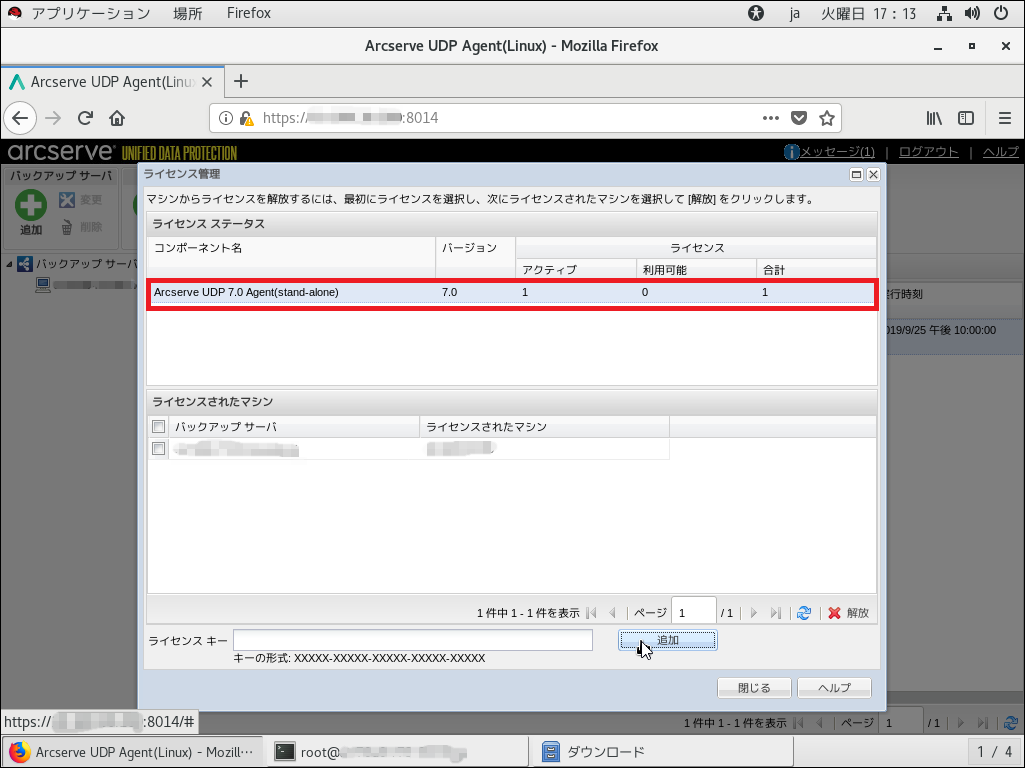Click the ログアウト link

point(928,152)
